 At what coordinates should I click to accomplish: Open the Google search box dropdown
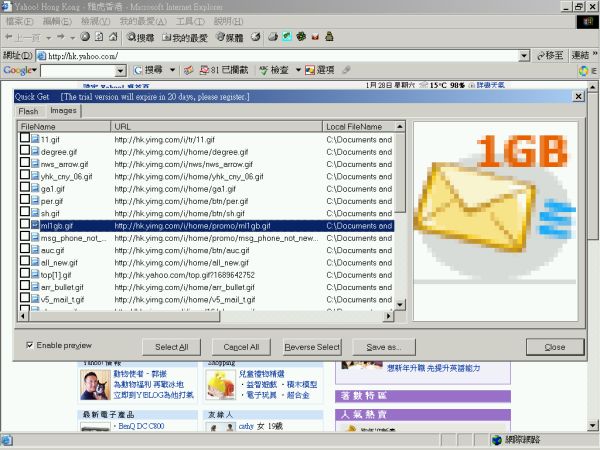click(x=120, y=70)
